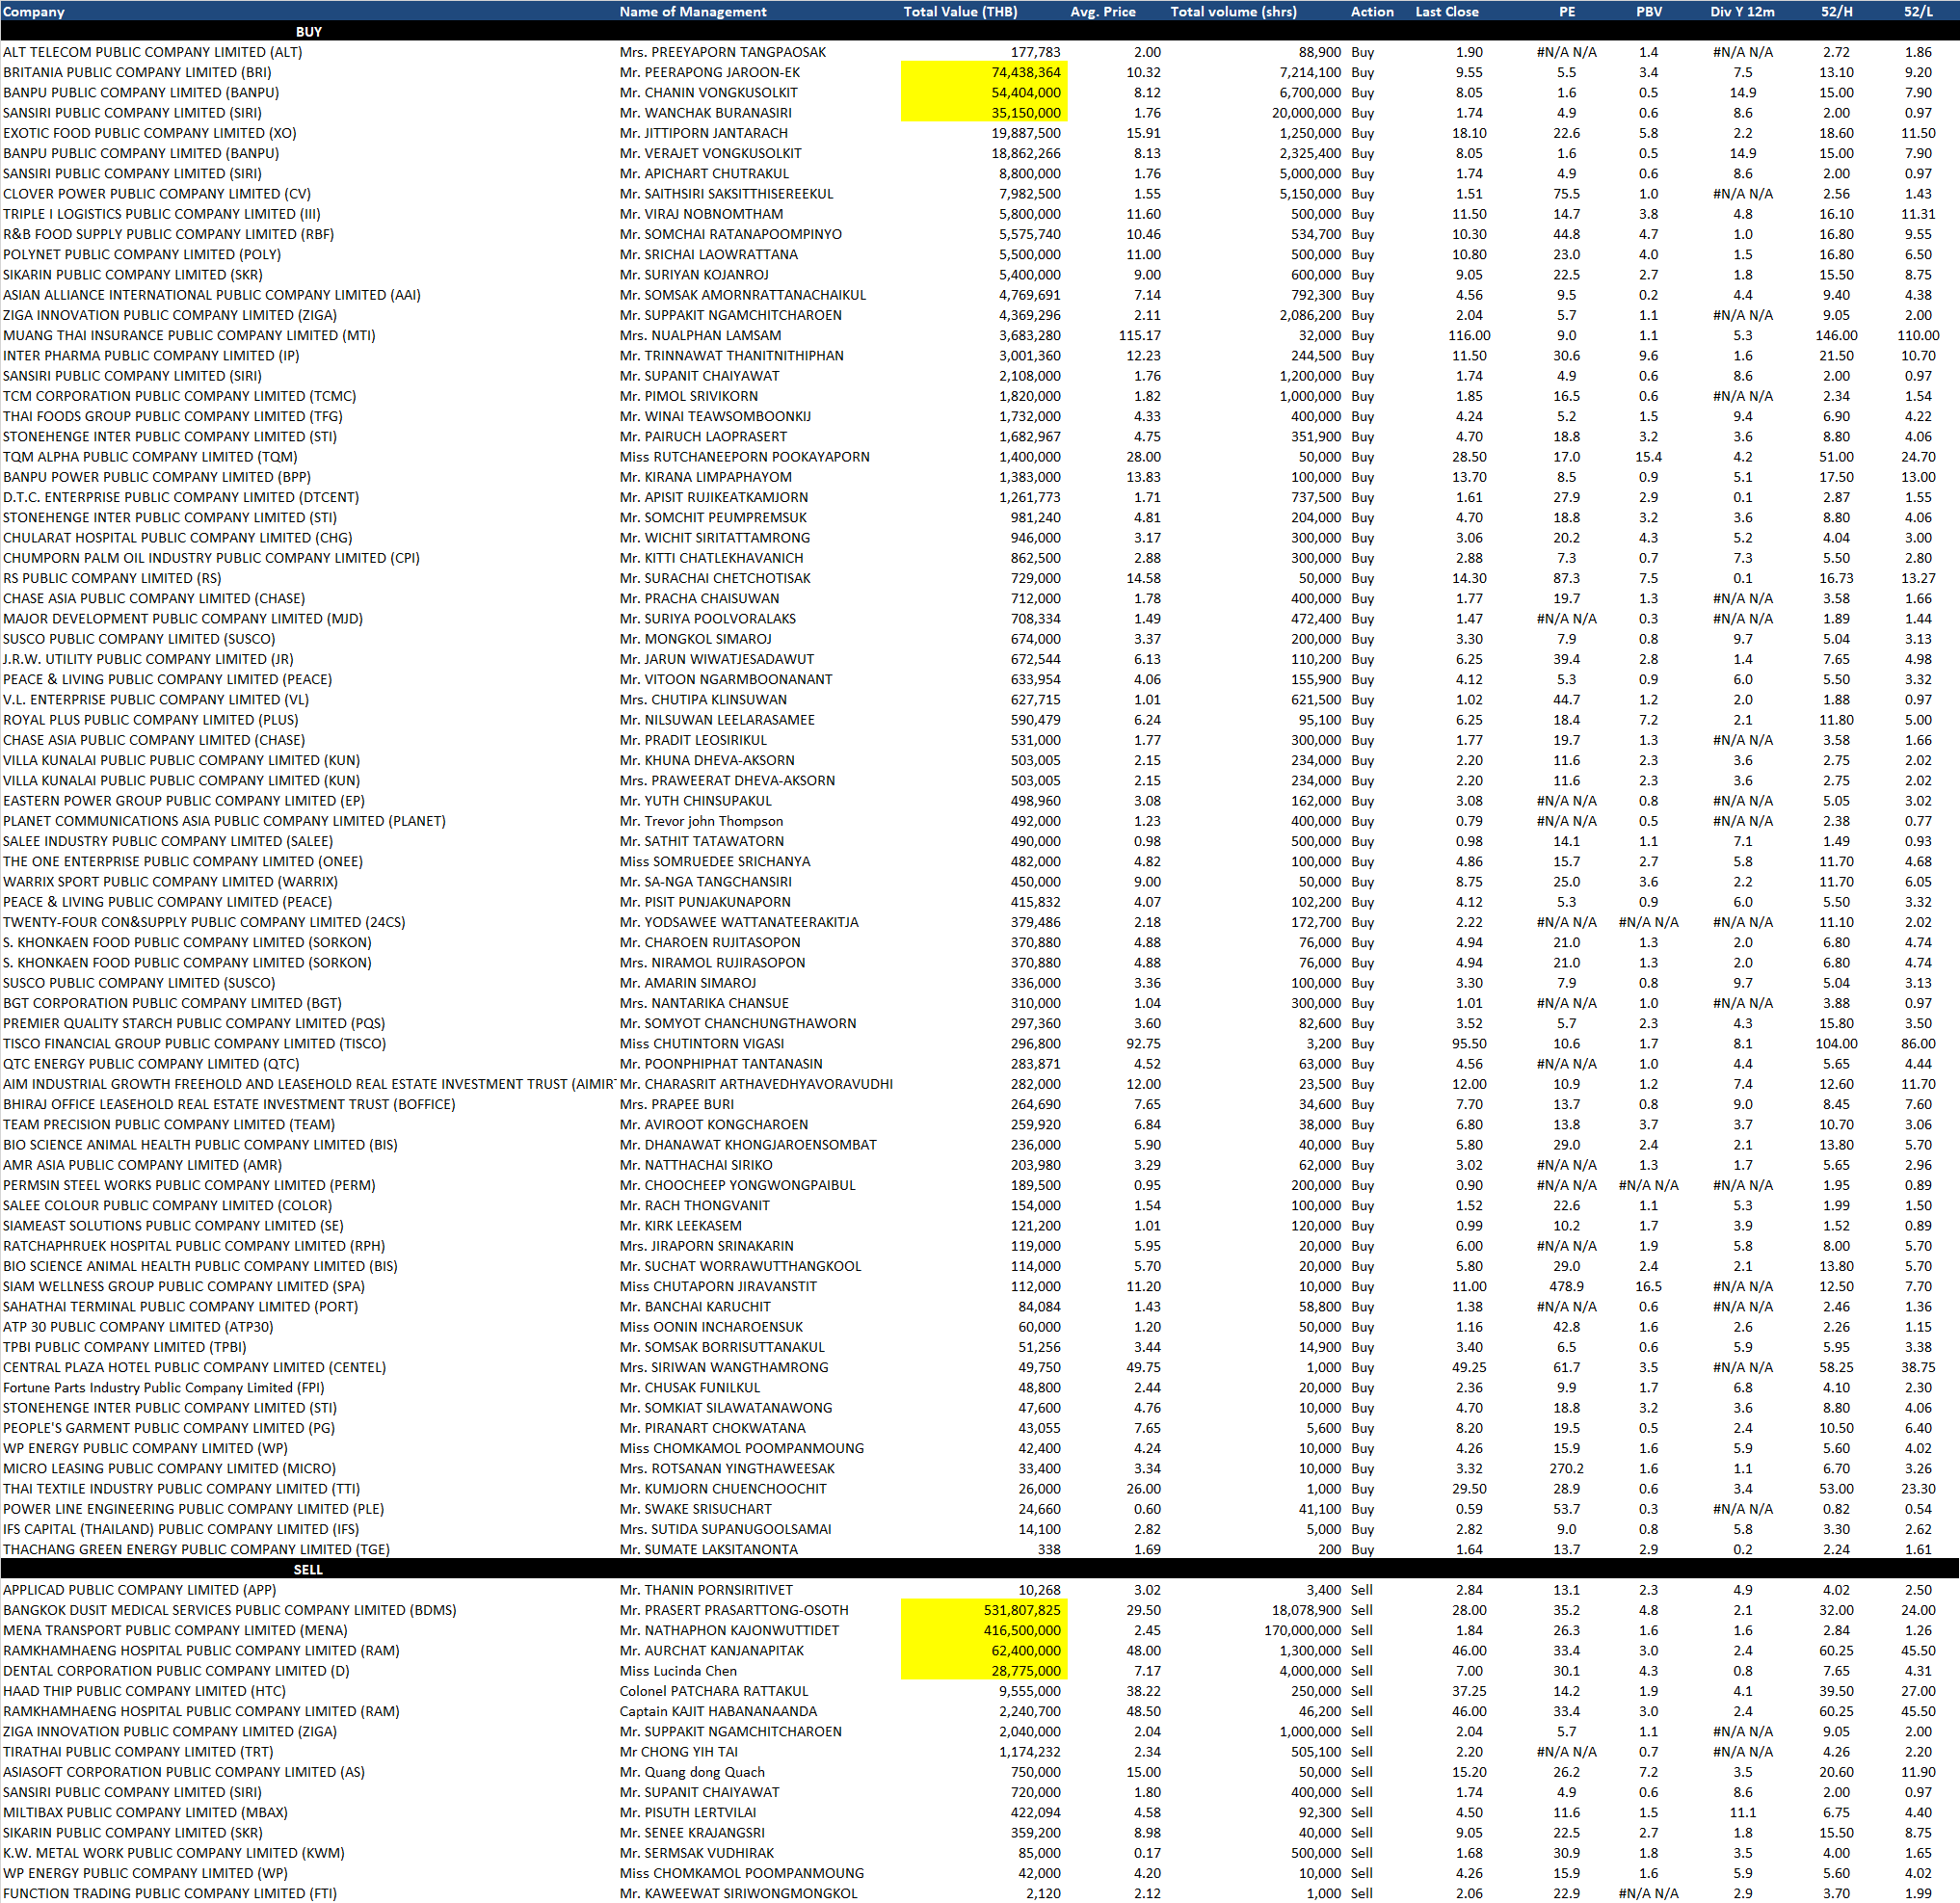Click PE value 478.9 cell
The image size is (1960, 1903).
coord(1567,1286)
